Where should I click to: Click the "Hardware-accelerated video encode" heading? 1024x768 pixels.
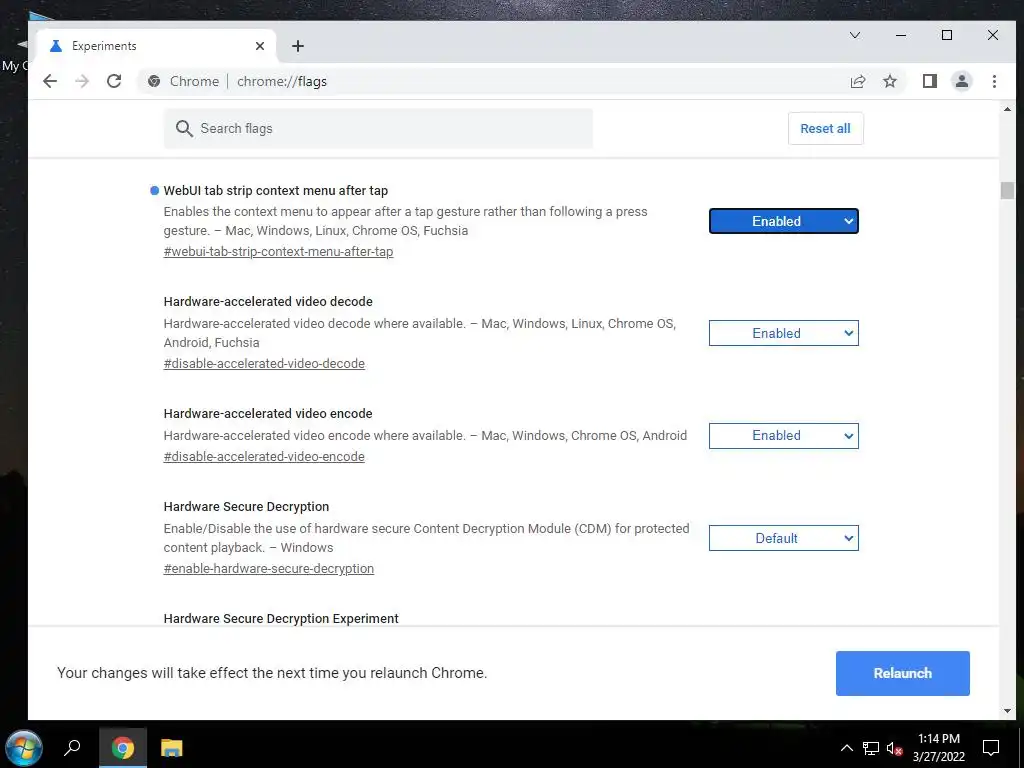pos(268,413)
